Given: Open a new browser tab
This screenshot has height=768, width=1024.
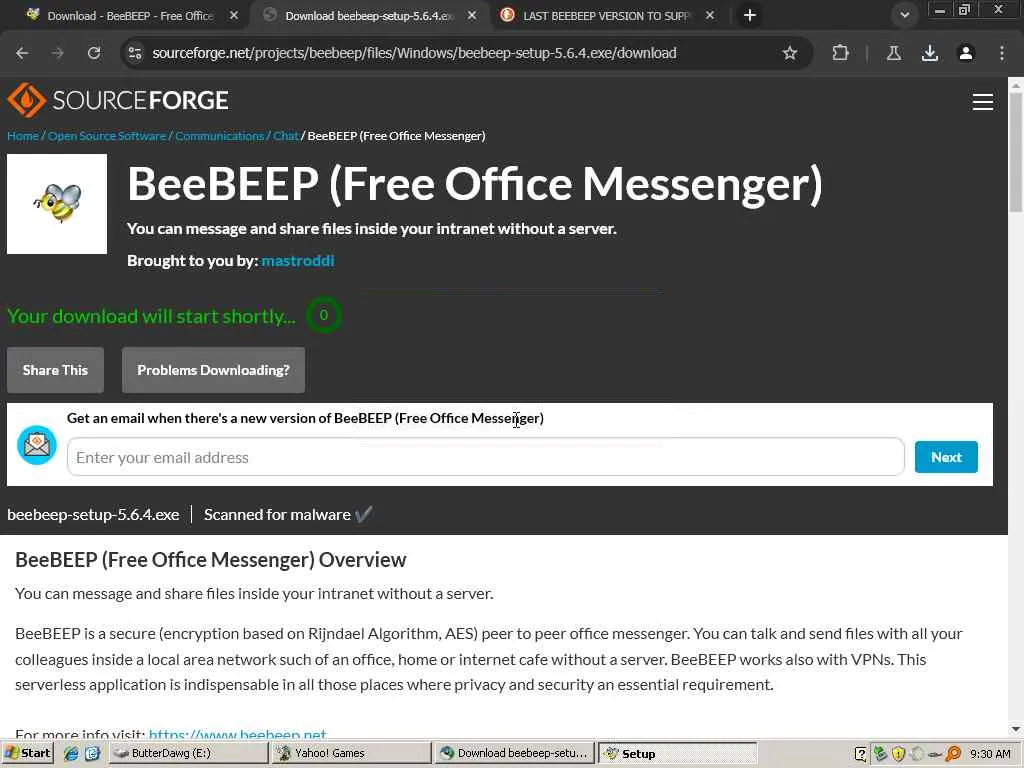Looking at the screenshot, I should pos(750,15).
